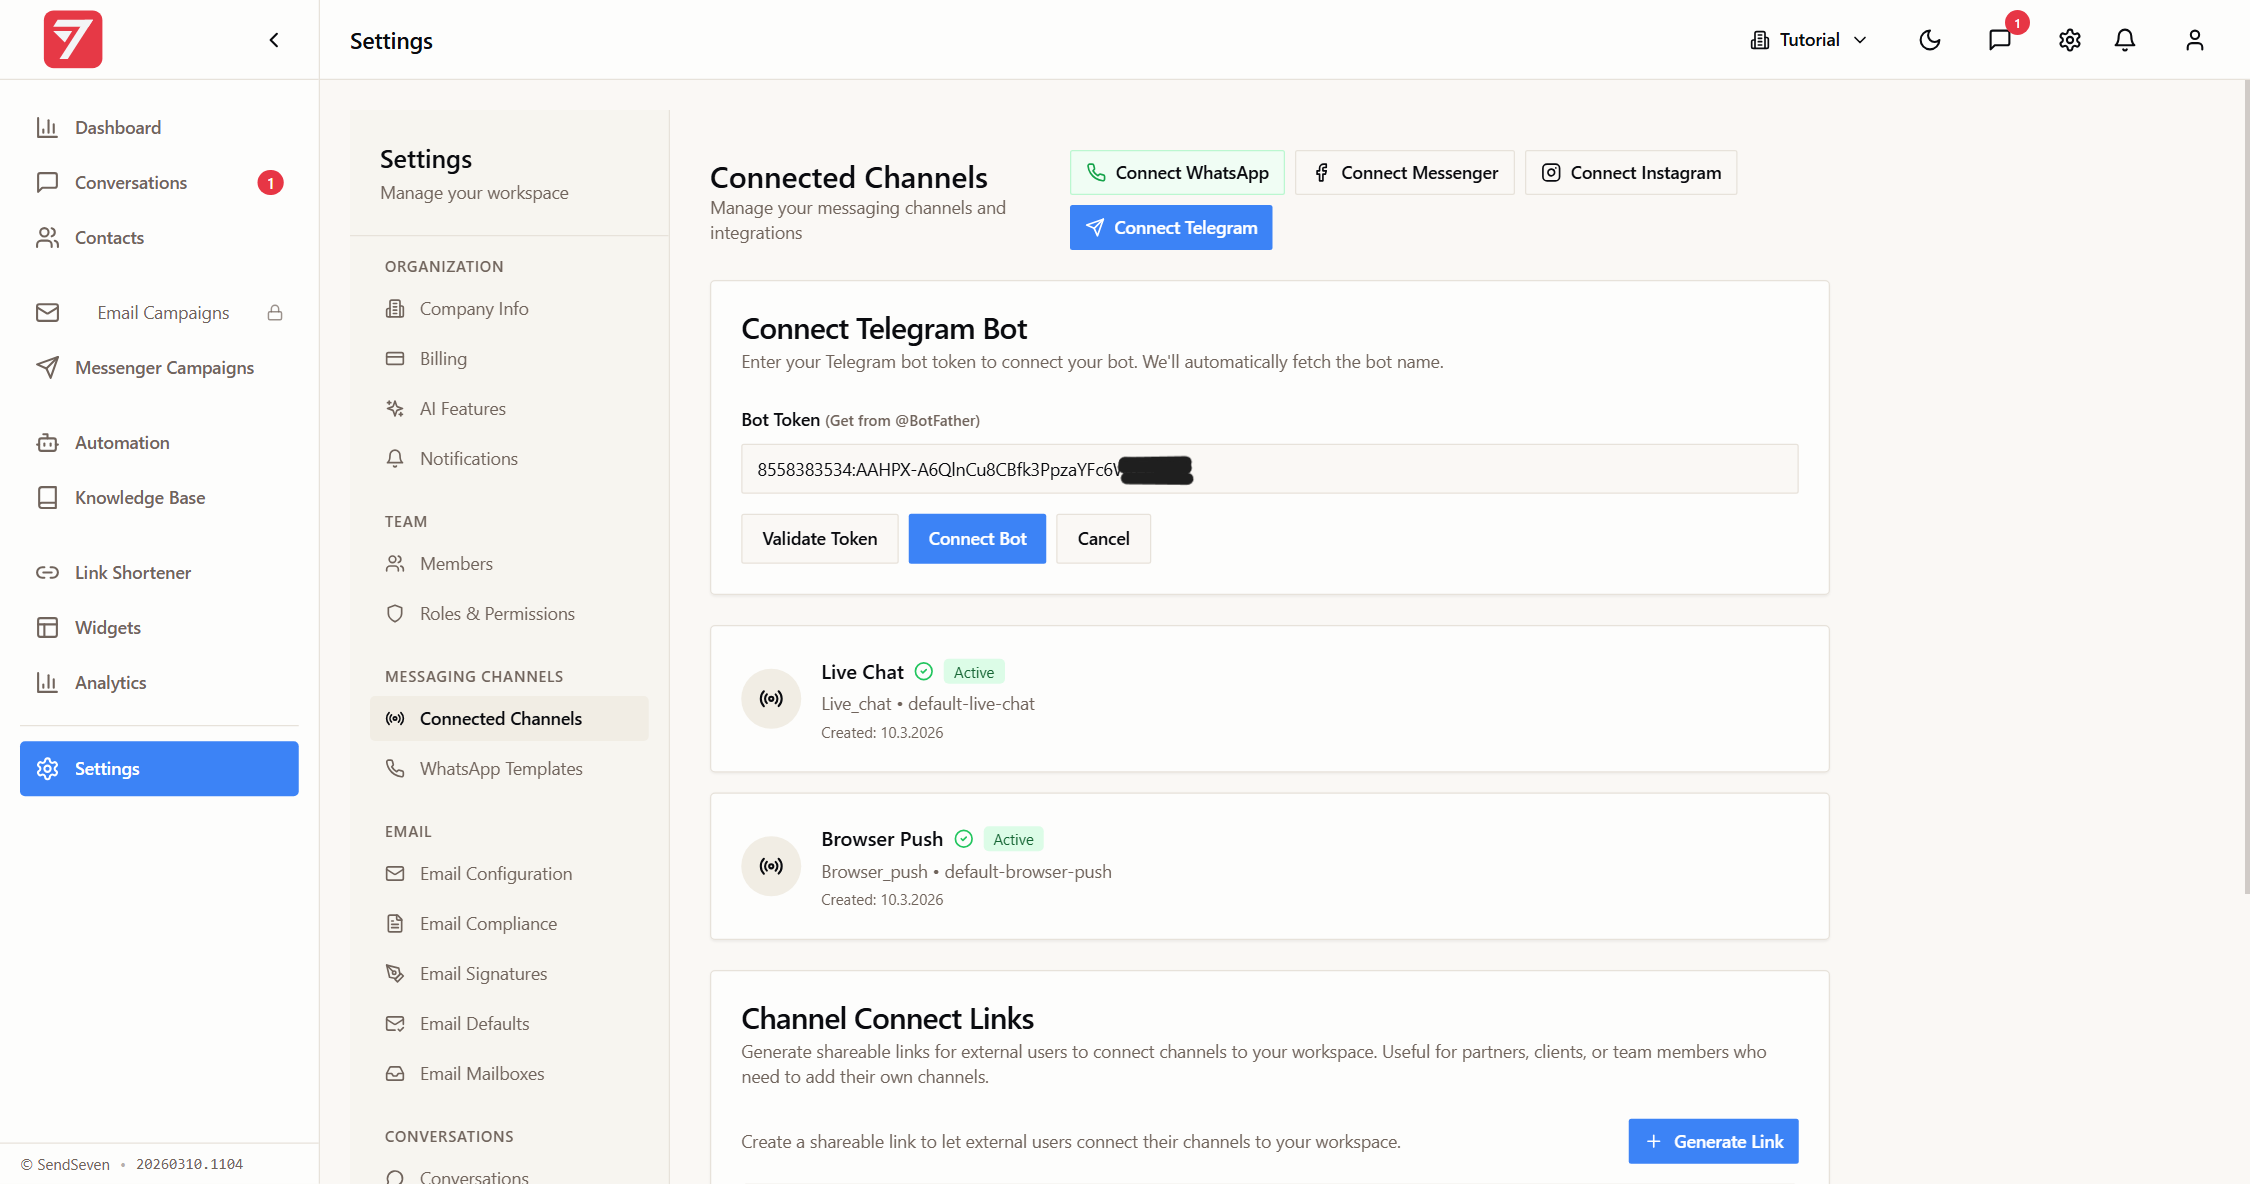Click the SendSeven logo icon

click(73, 40)
